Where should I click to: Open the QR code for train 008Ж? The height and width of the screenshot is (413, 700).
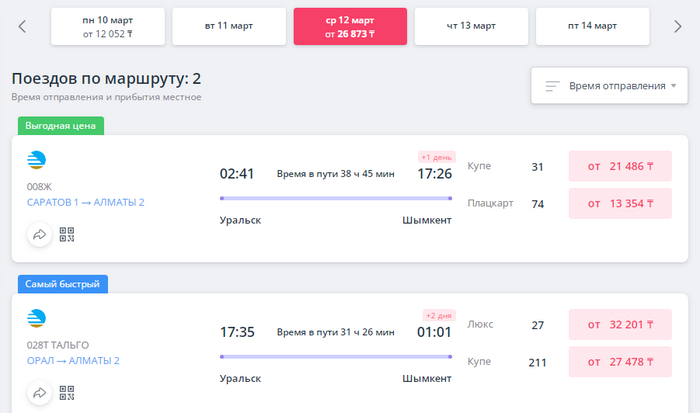click(x=67, y=235)
